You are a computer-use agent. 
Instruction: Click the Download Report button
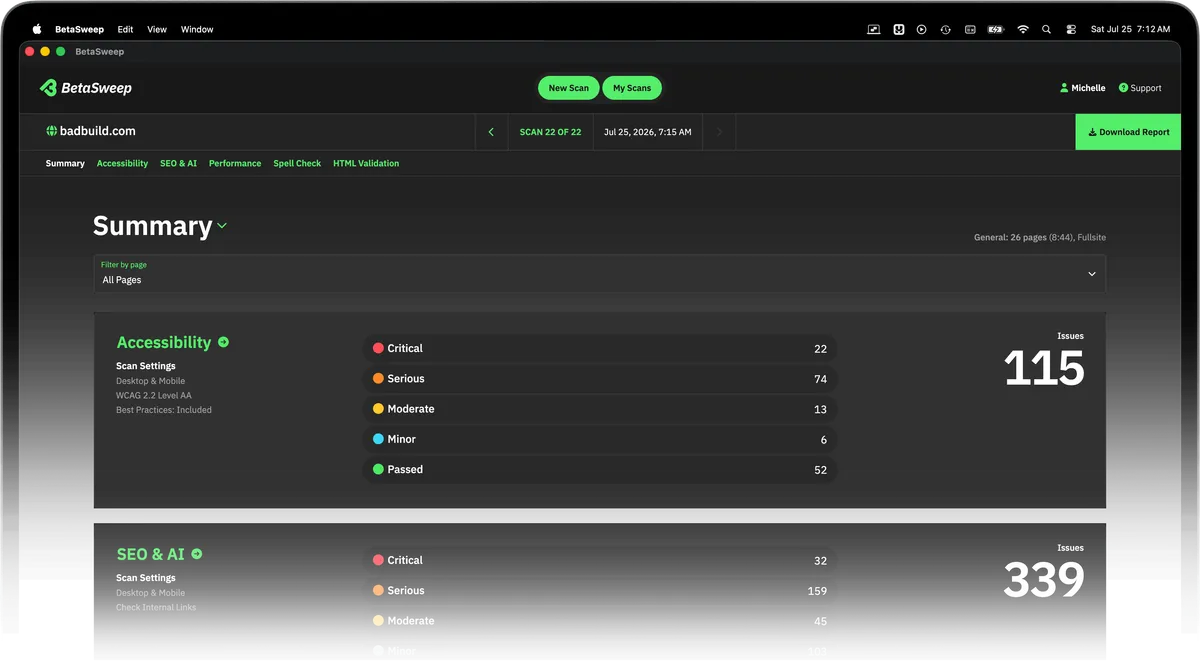click(1128, 132)
